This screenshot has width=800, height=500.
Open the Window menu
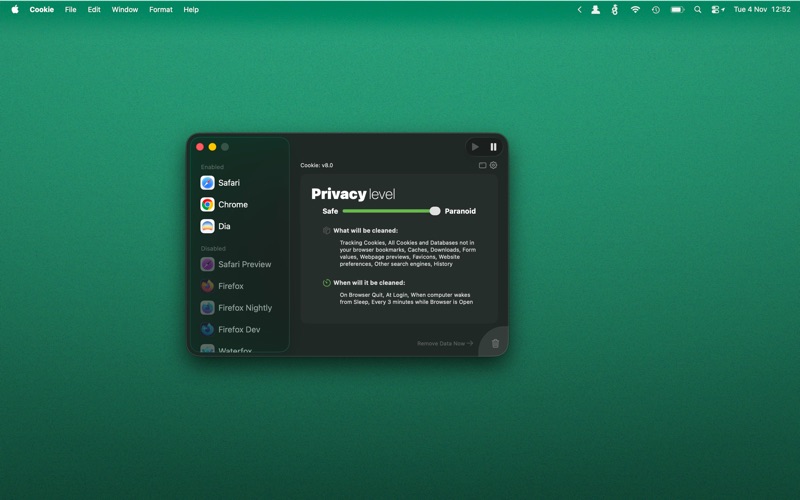click(125, 9)
